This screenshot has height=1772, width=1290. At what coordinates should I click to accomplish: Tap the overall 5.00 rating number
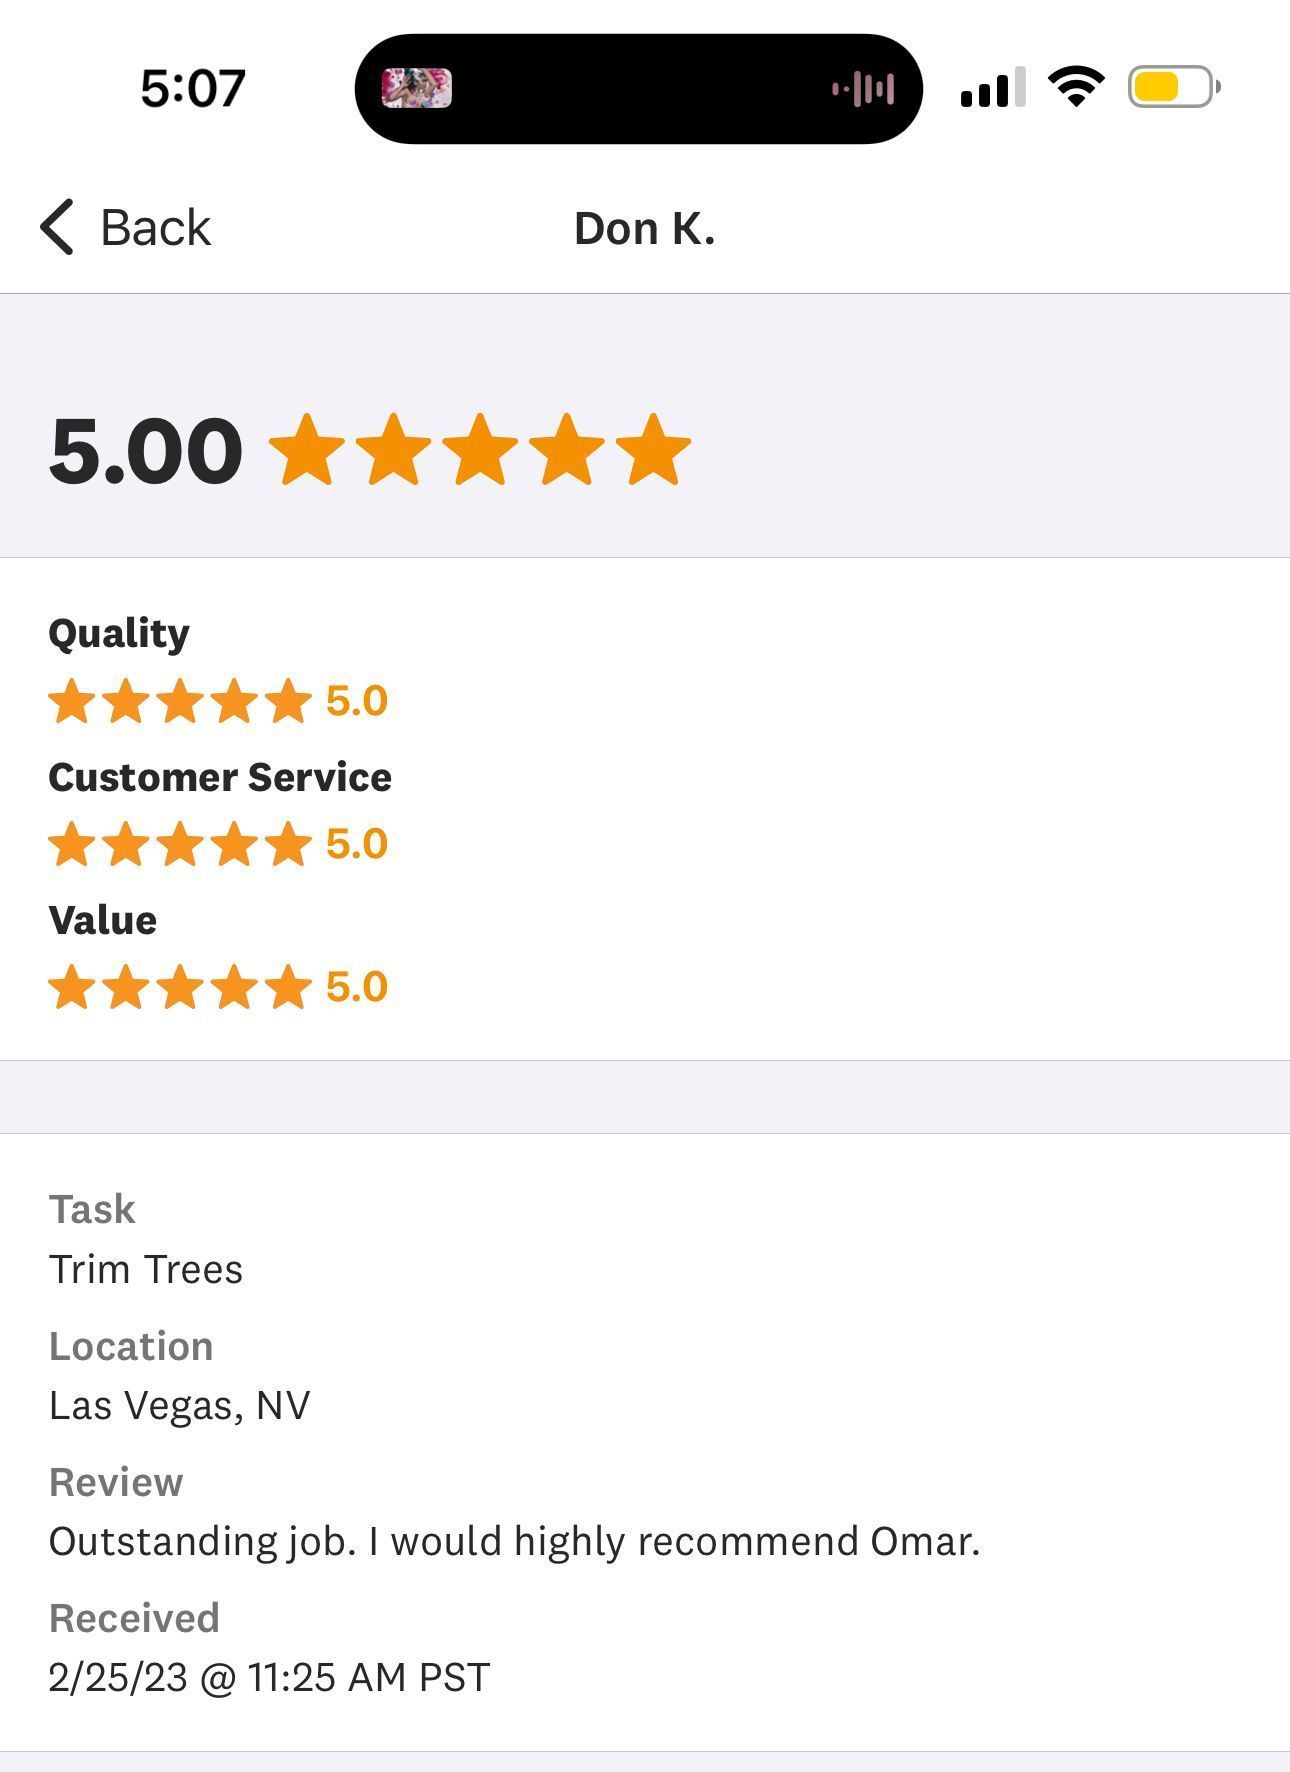coord(146,451)
